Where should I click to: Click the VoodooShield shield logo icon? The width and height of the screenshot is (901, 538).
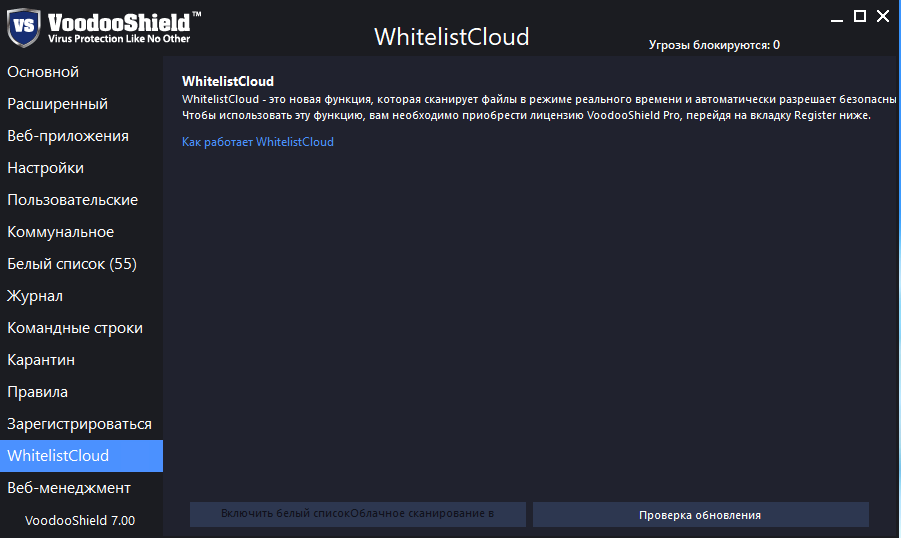pos(24,26)
